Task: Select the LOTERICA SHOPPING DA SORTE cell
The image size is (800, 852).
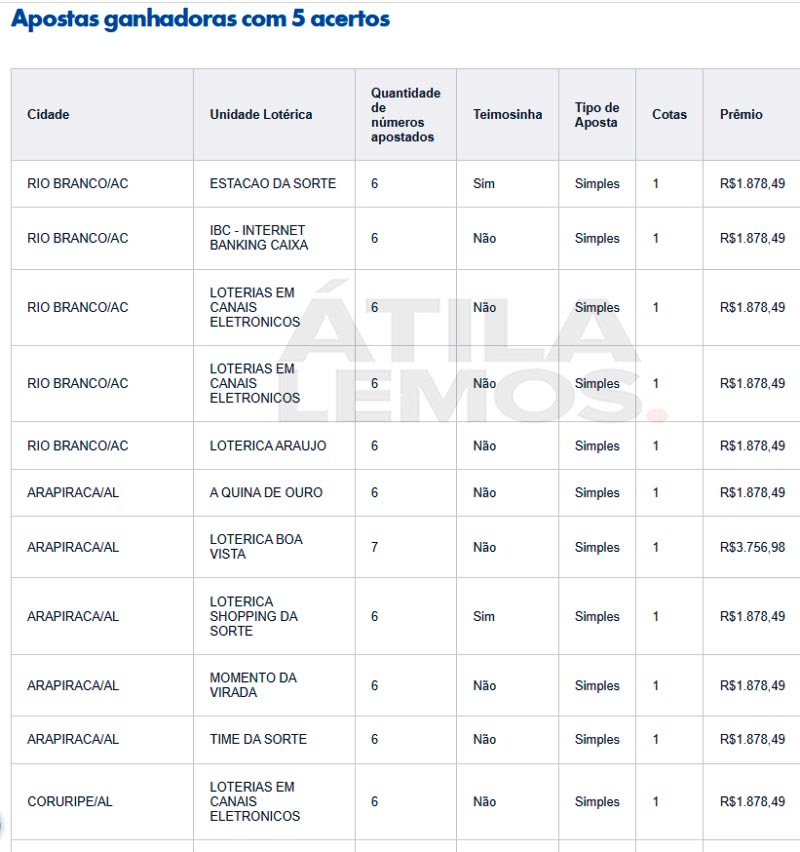Action: [x=254, y=616]
